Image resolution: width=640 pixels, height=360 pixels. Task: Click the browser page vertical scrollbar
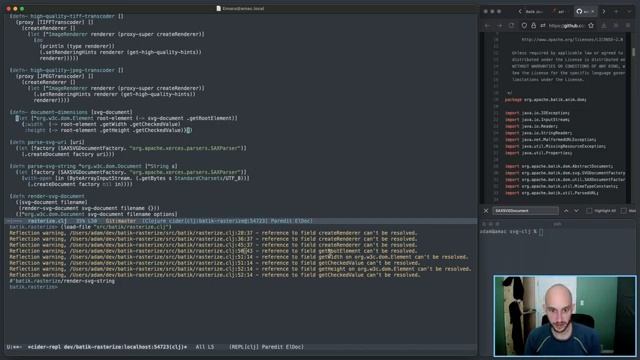click(x=633, y=52)
